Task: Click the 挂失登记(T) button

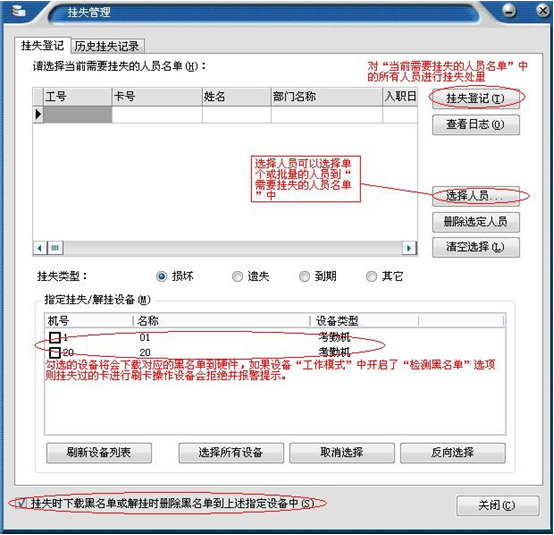Action: click(476, 98)
